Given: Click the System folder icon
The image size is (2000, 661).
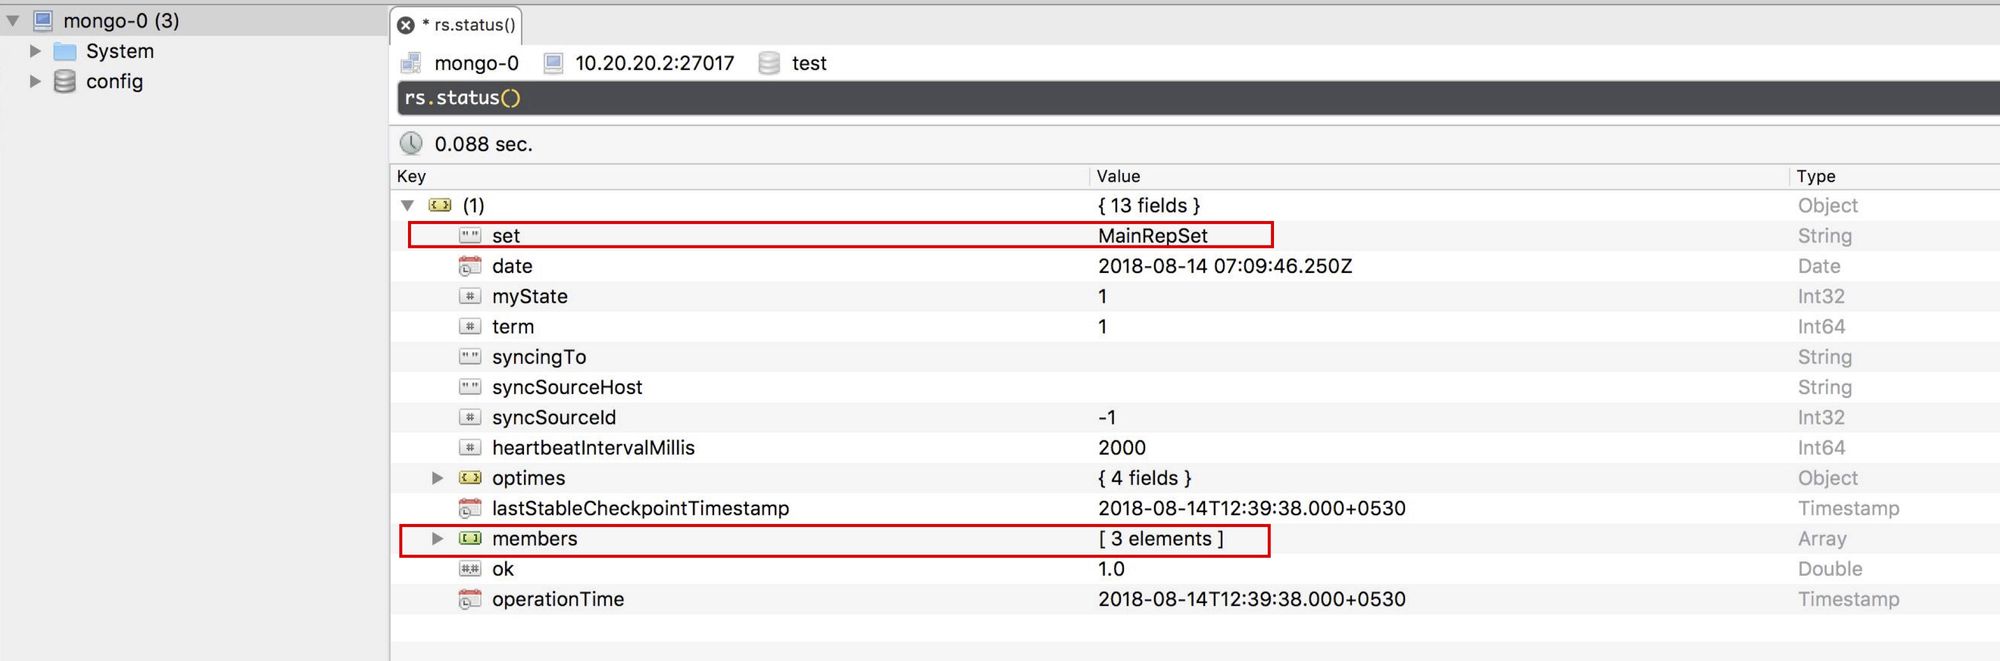Looking at the screenshot, I should click(x=65, y=51).
